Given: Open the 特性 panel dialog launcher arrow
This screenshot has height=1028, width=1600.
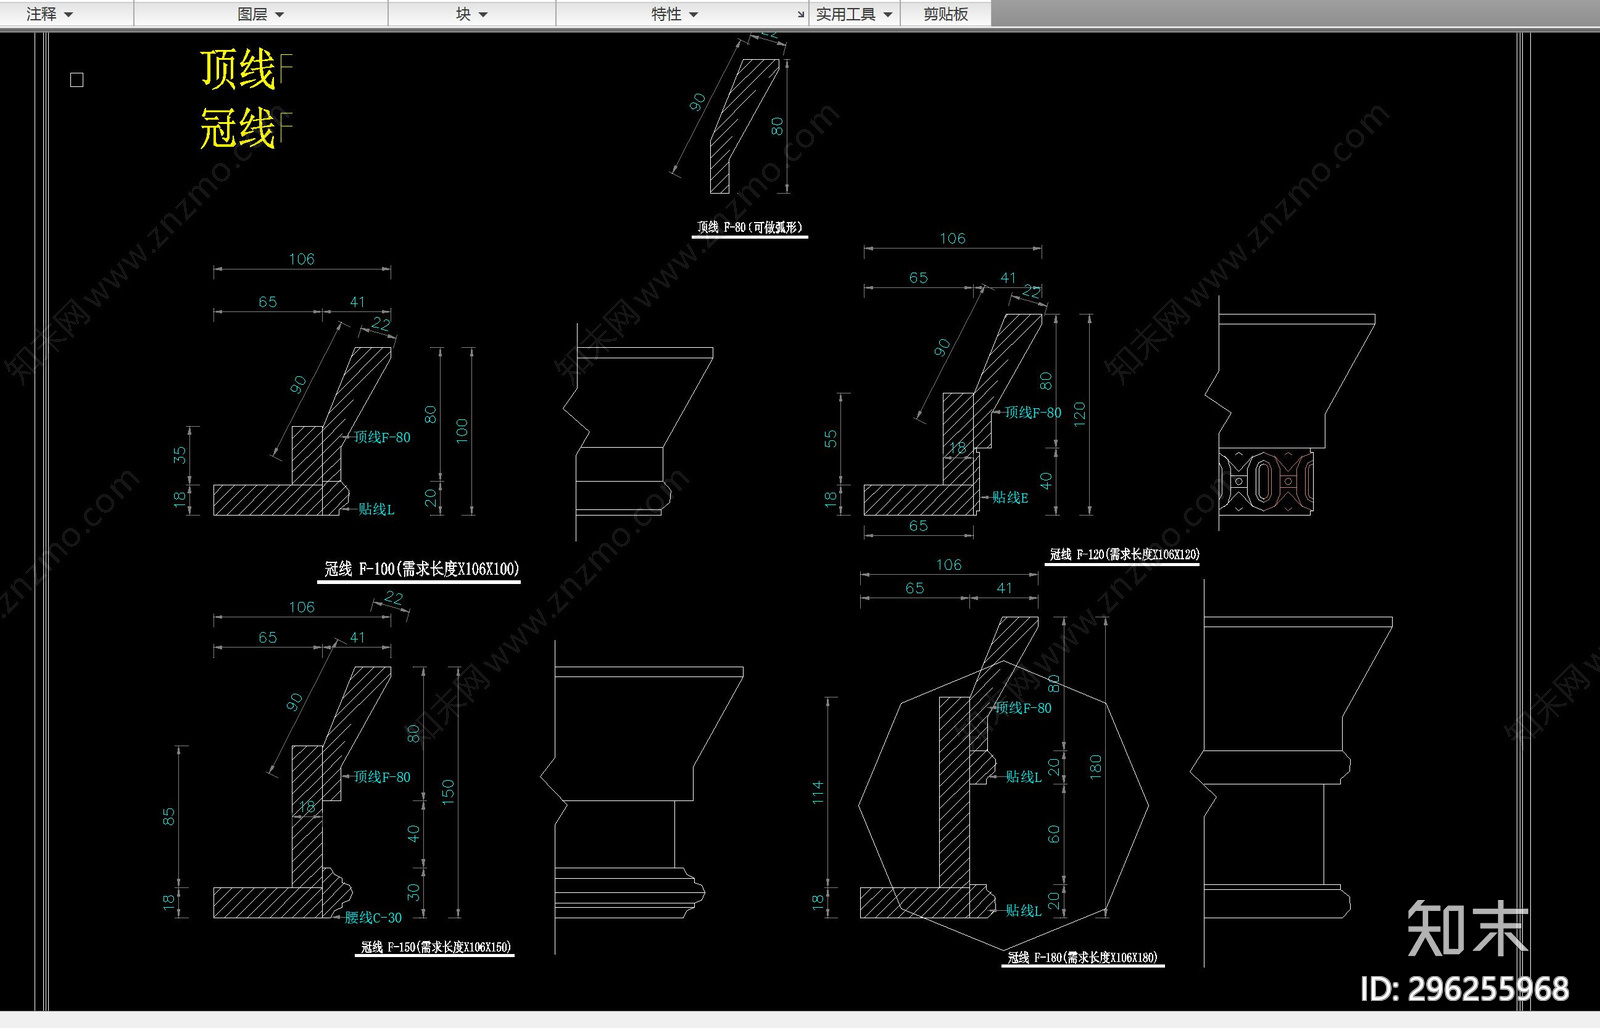Looking at the screenshot, I should (801, 15).
